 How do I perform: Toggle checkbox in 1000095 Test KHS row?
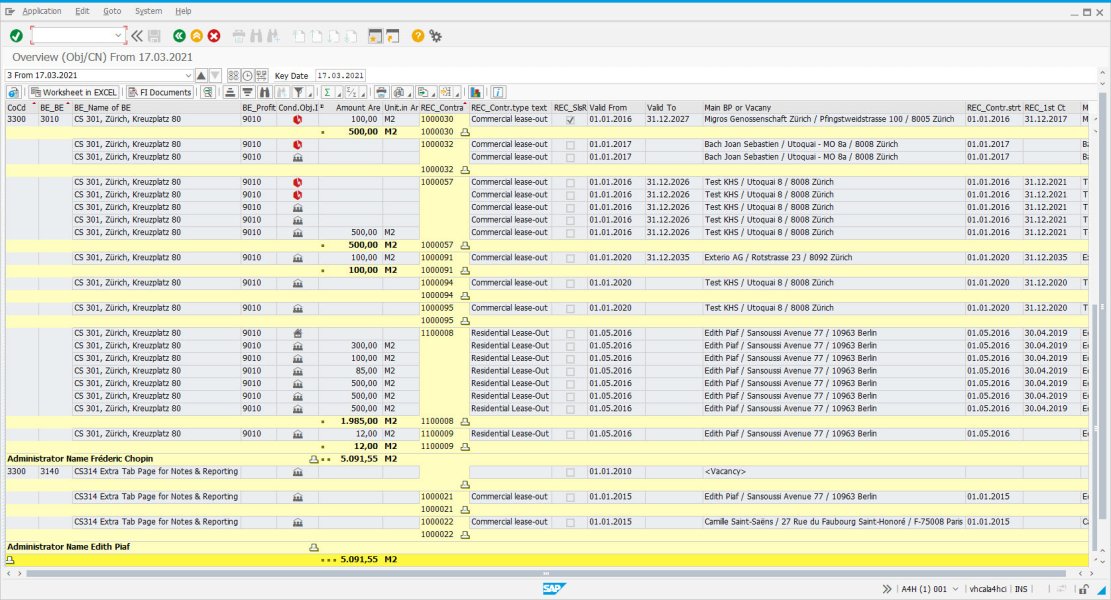coord(570,308)
